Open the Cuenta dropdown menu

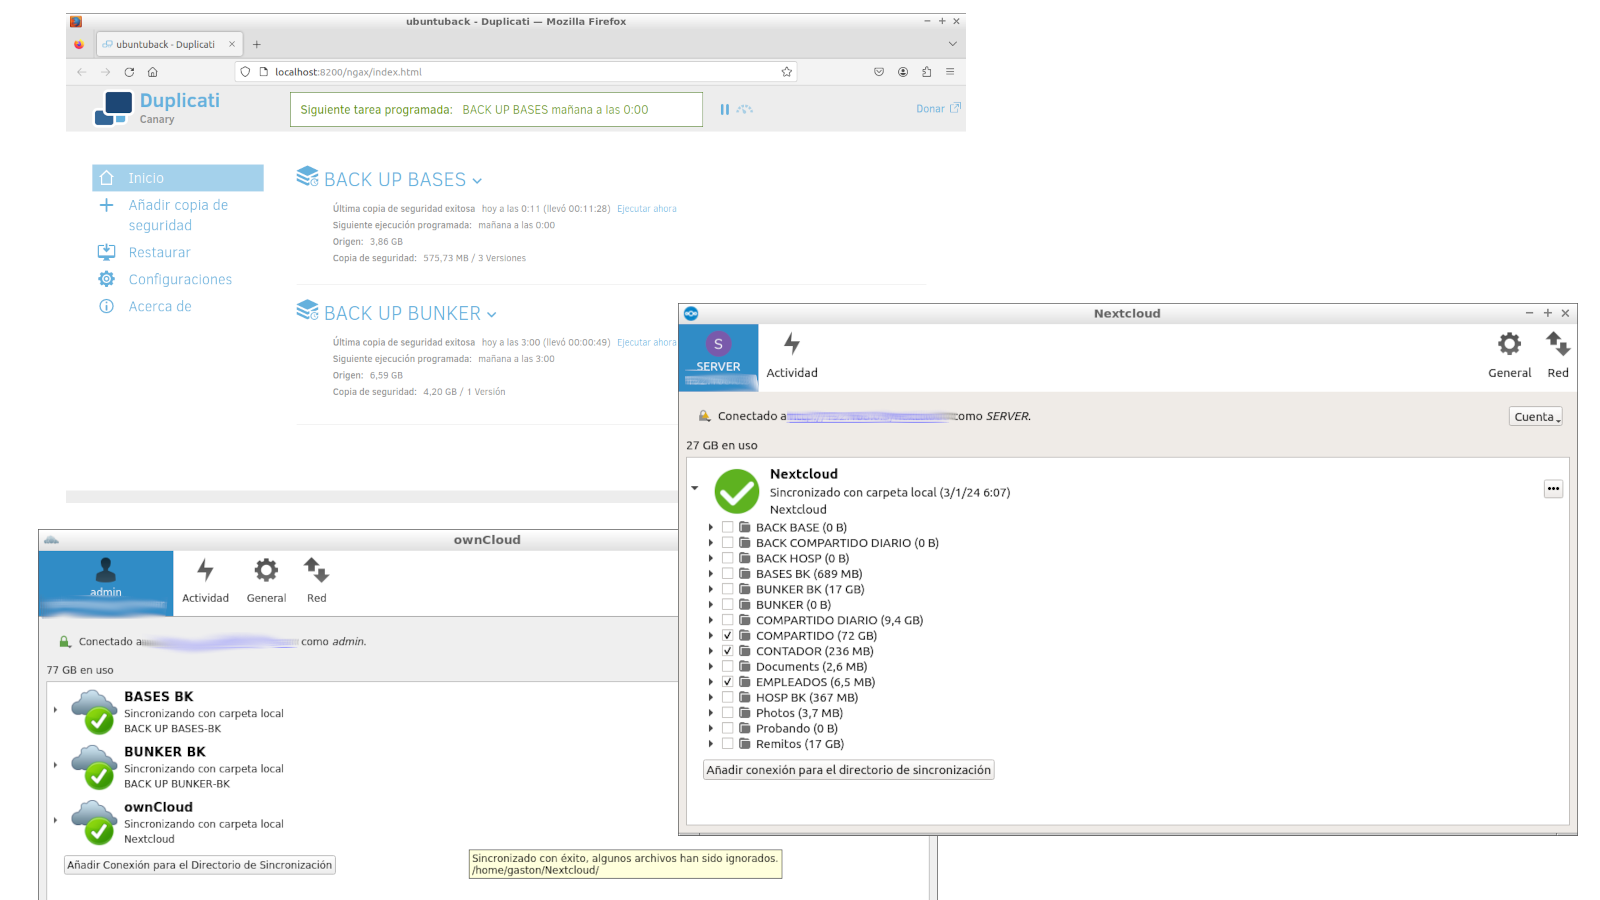(x=1535, y=417)
